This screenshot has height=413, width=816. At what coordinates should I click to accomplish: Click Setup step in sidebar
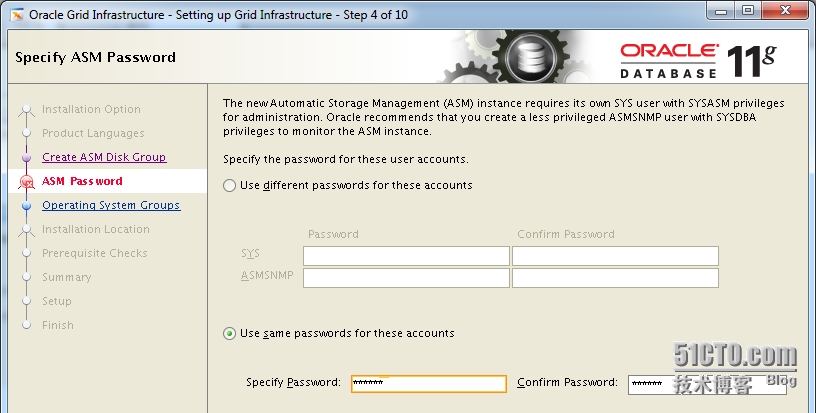click(x=57, y=301)
